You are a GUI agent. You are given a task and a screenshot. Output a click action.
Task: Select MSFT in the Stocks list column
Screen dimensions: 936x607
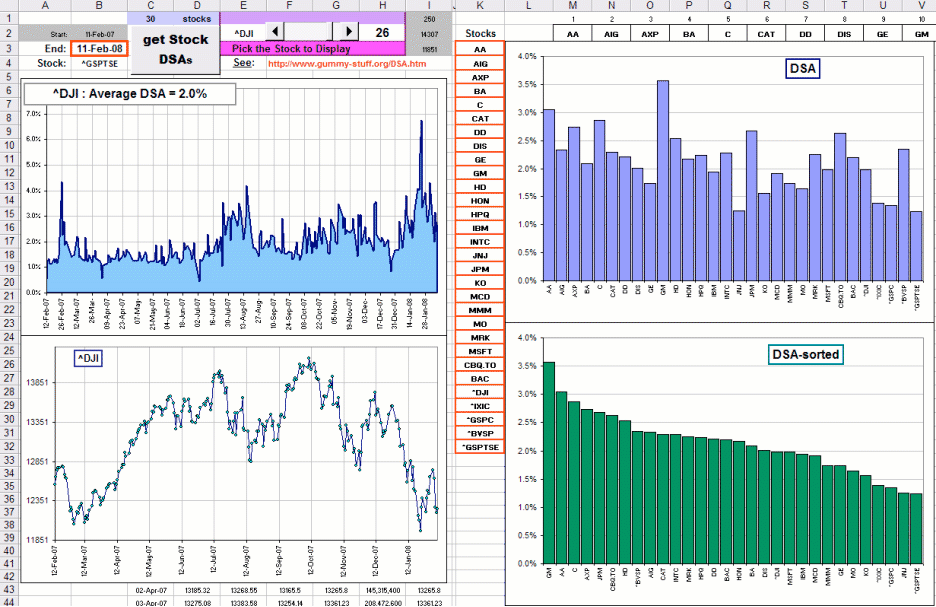pyautogui.click(x=480, y=352)
